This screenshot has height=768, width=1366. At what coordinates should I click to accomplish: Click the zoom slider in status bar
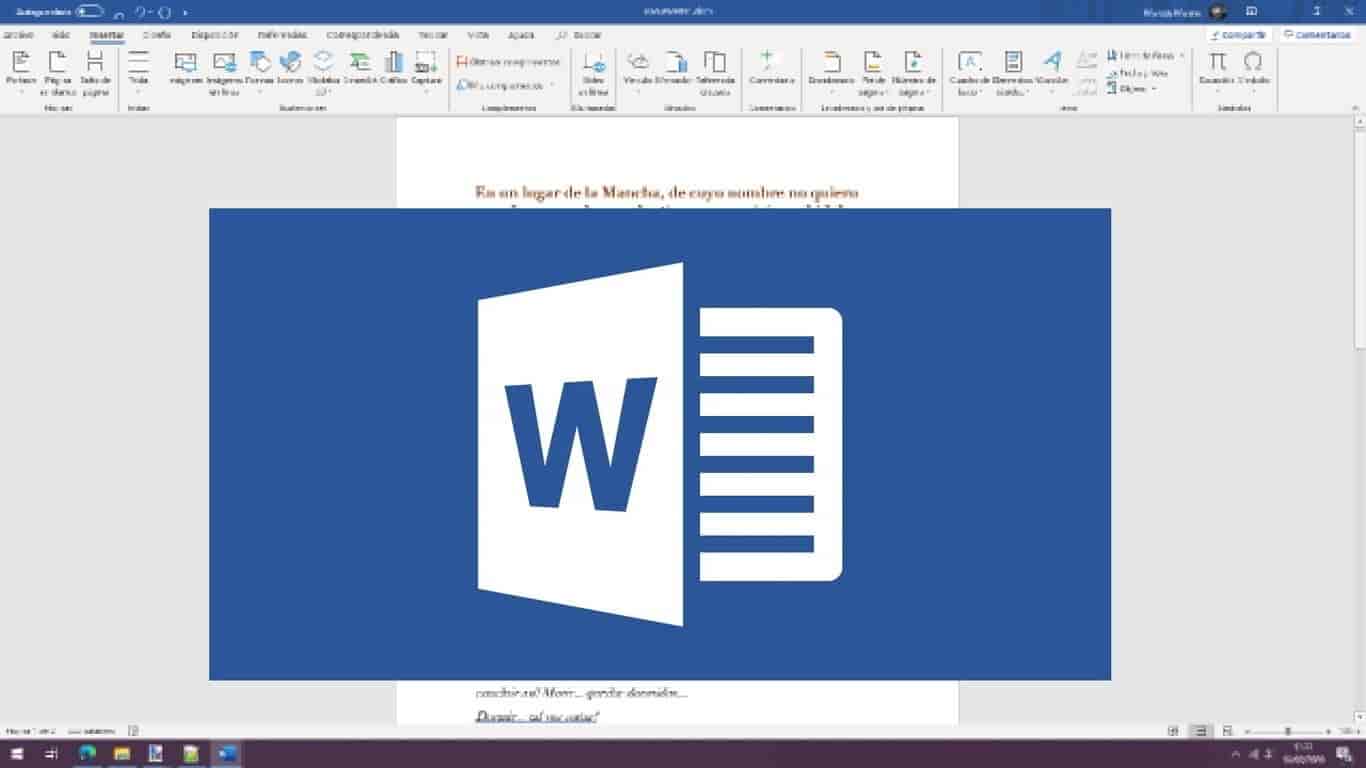[1287, 732]
